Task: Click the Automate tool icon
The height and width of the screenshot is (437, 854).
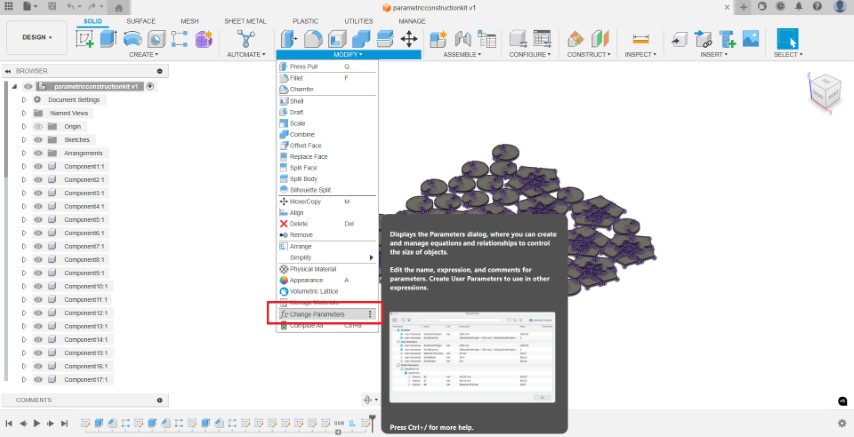Action: (x=246, y=39)
